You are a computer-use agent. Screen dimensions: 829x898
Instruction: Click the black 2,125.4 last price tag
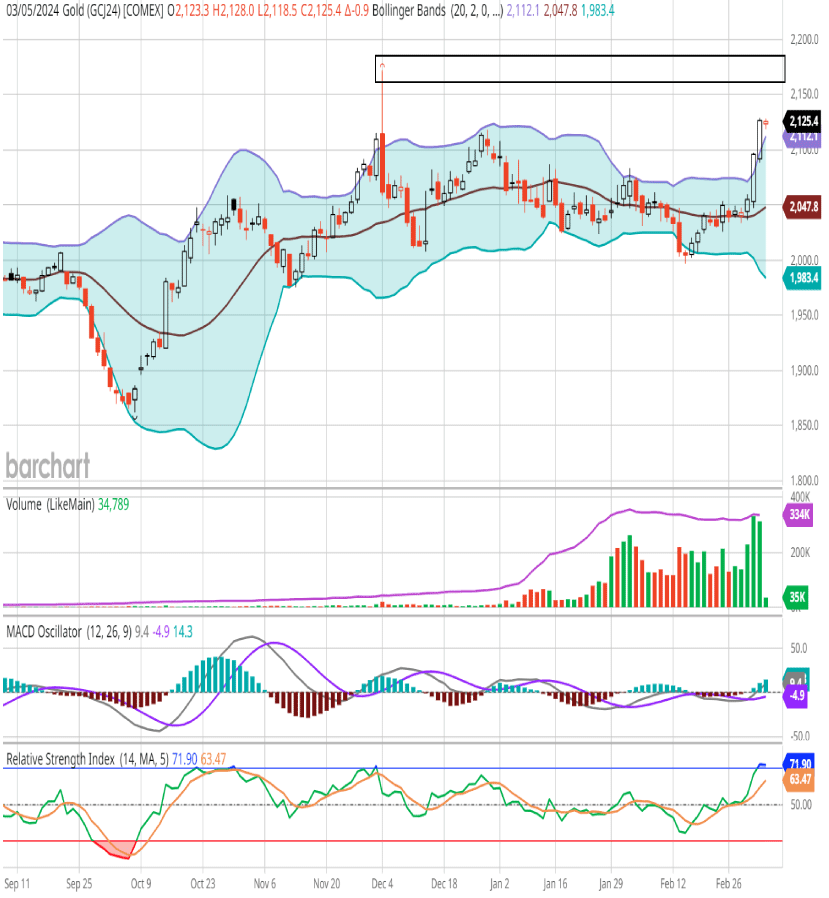pyautogui.click(x=803, y=121)
